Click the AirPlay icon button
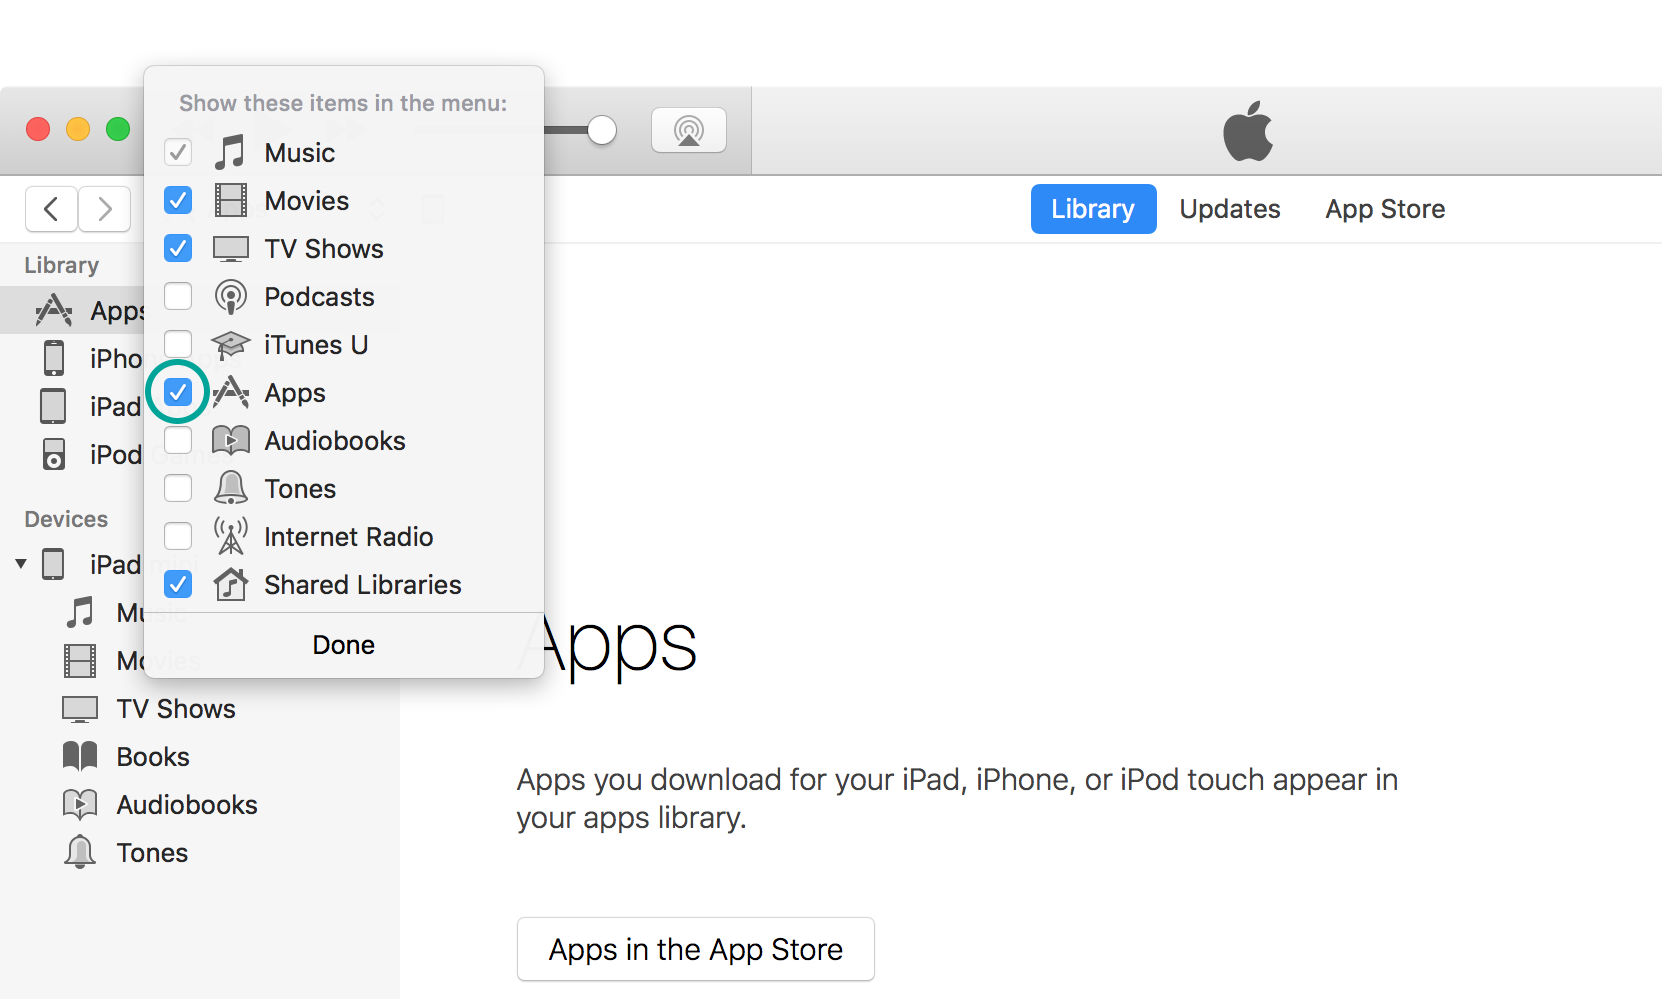 point(688,130)
